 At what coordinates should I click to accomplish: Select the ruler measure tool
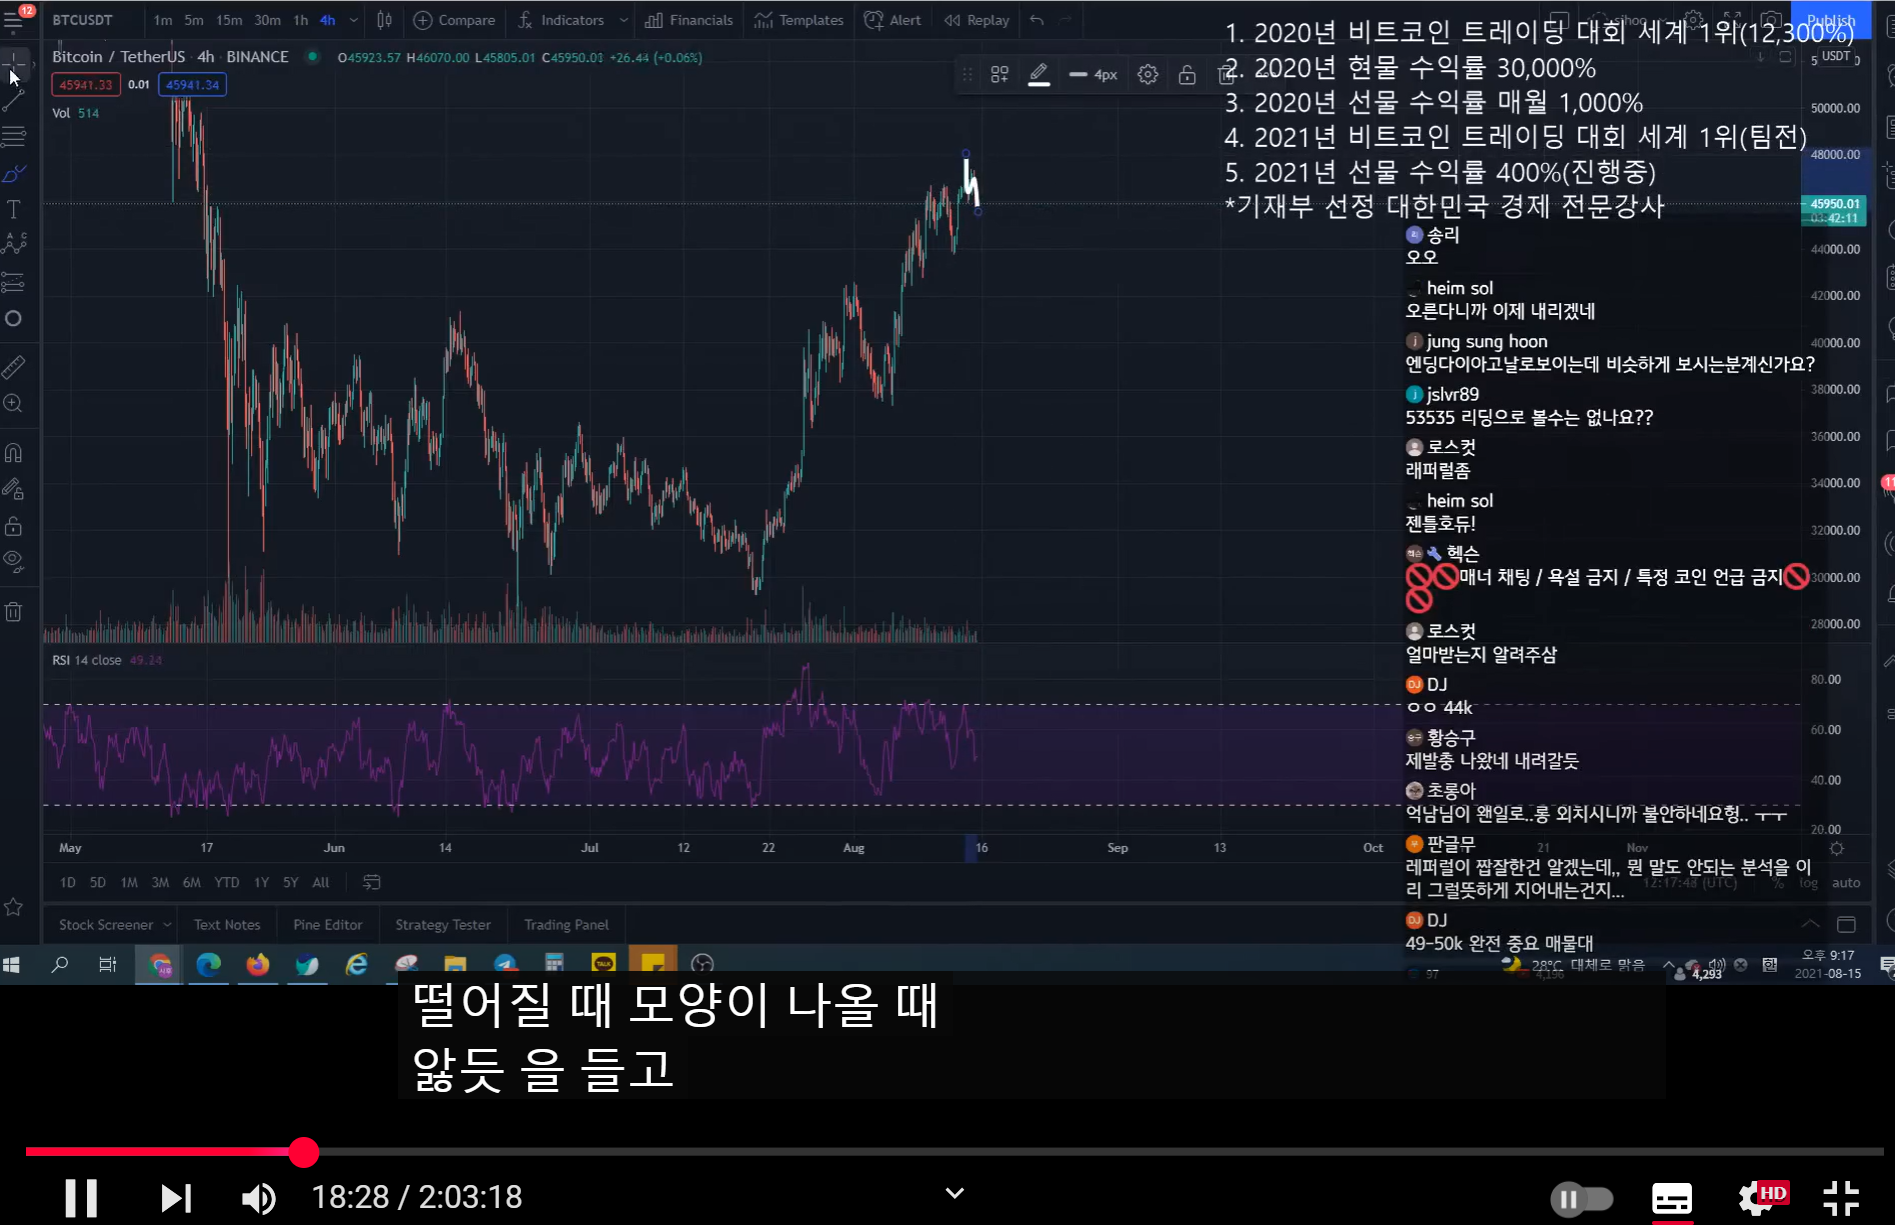tap(14, 367)
